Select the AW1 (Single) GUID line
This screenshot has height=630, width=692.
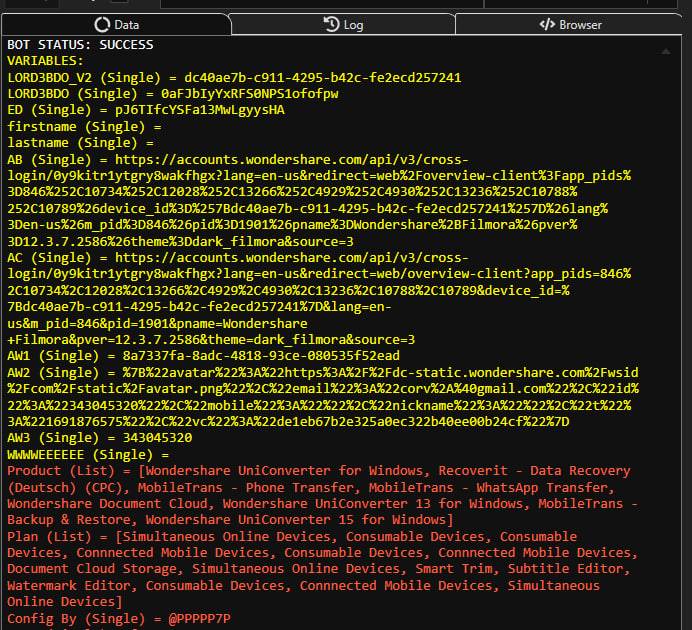(203, 356)
